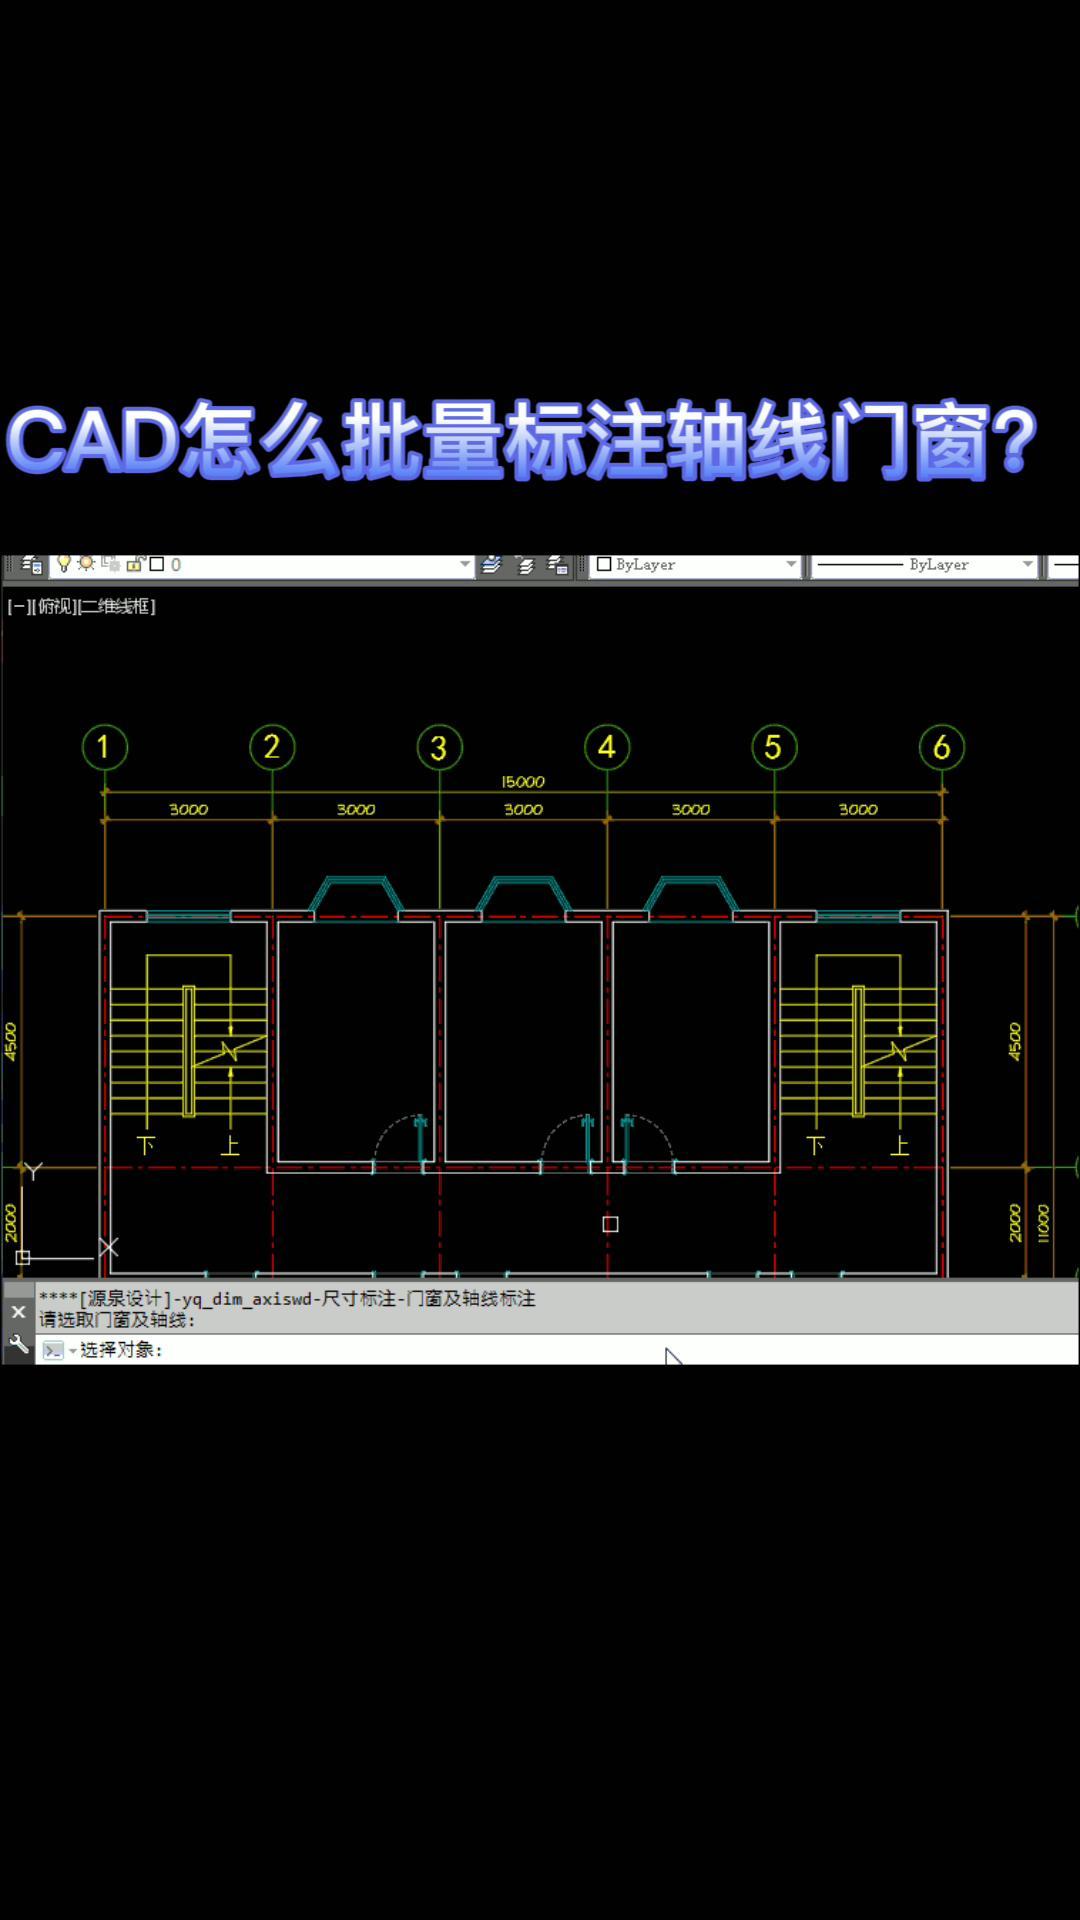Toggle layer 0 lock padlock
The image size is (1080, 1920).
click(x=135, y=564)
